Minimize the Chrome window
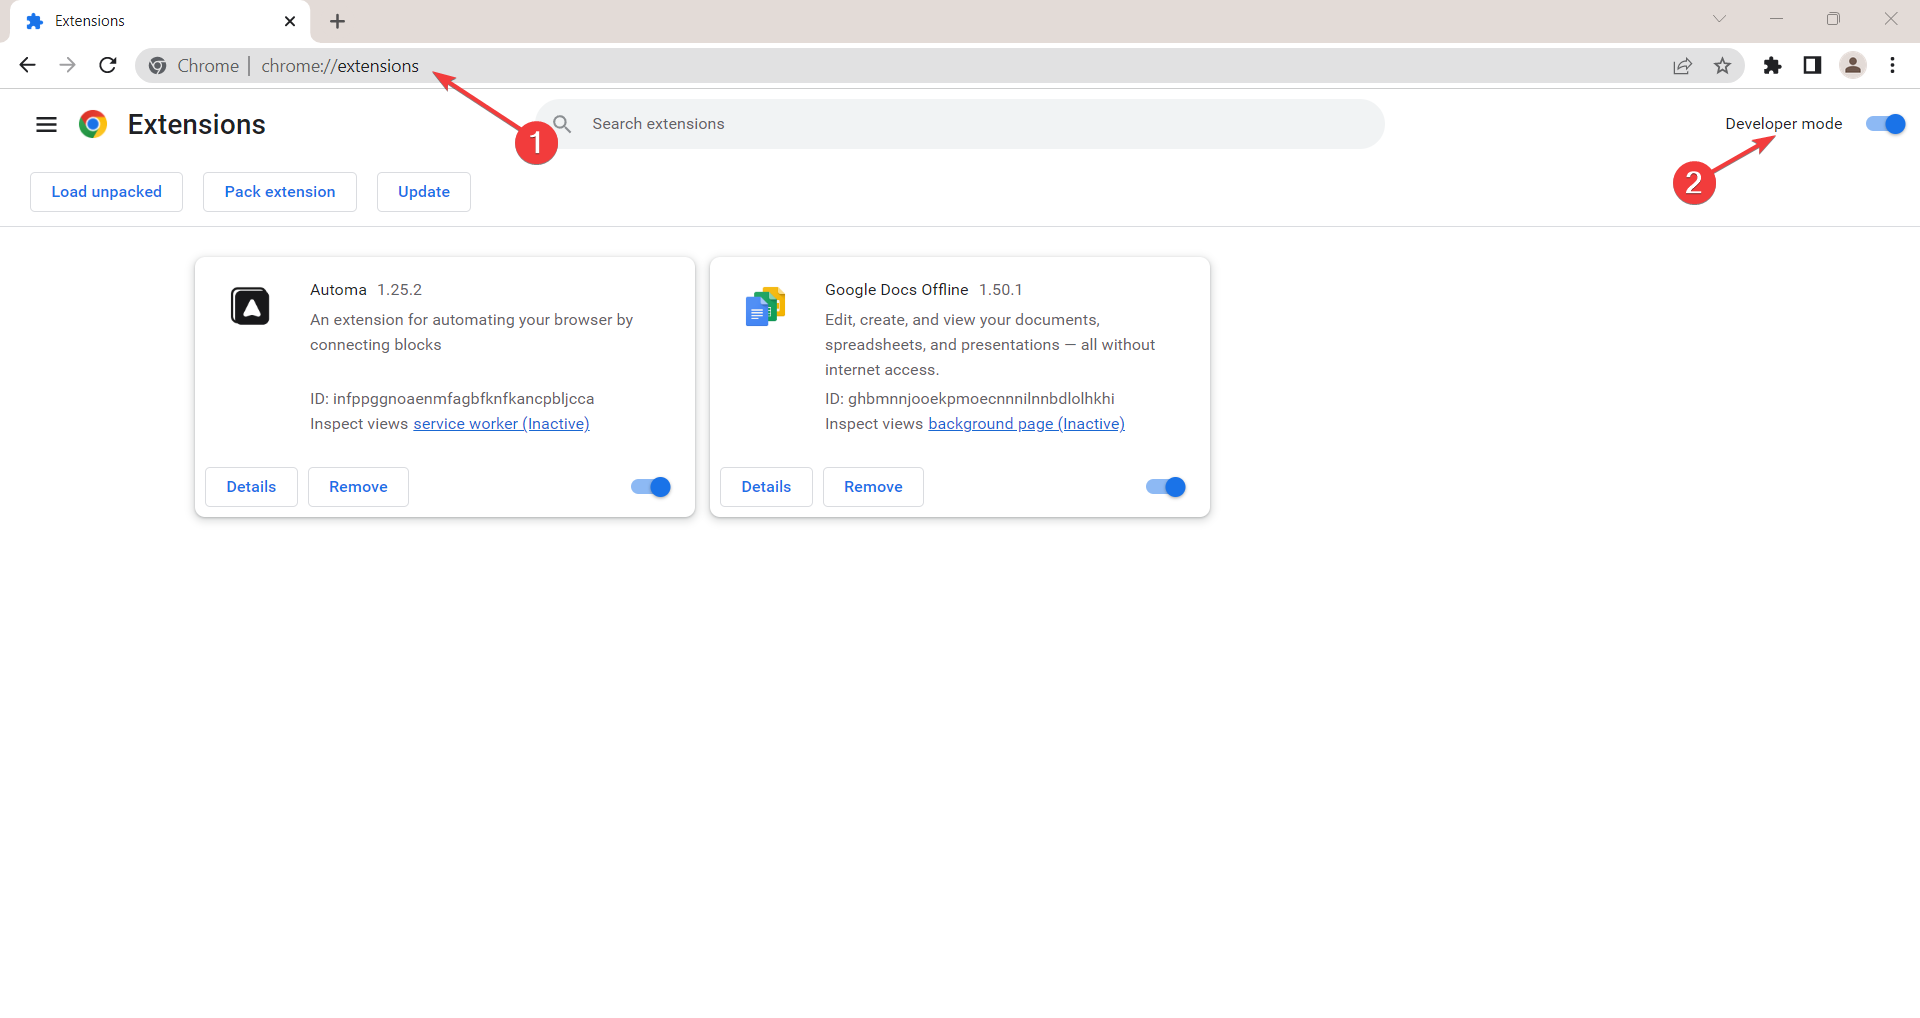Image resolution: width=1920 pixels, height=1018 pixels. point(1776,19)
